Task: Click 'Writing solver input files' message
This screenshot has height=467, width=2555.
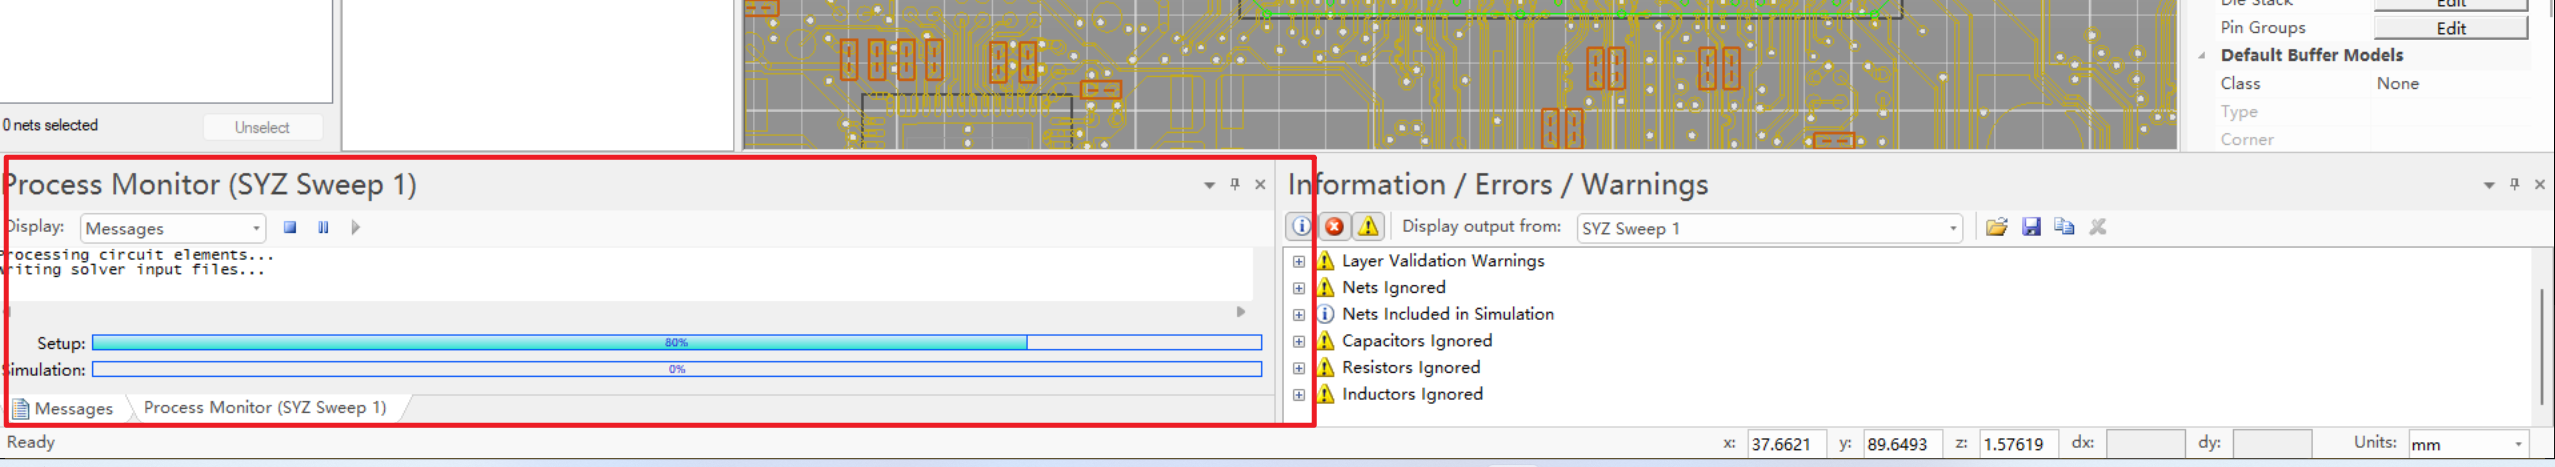Action: 133,269
